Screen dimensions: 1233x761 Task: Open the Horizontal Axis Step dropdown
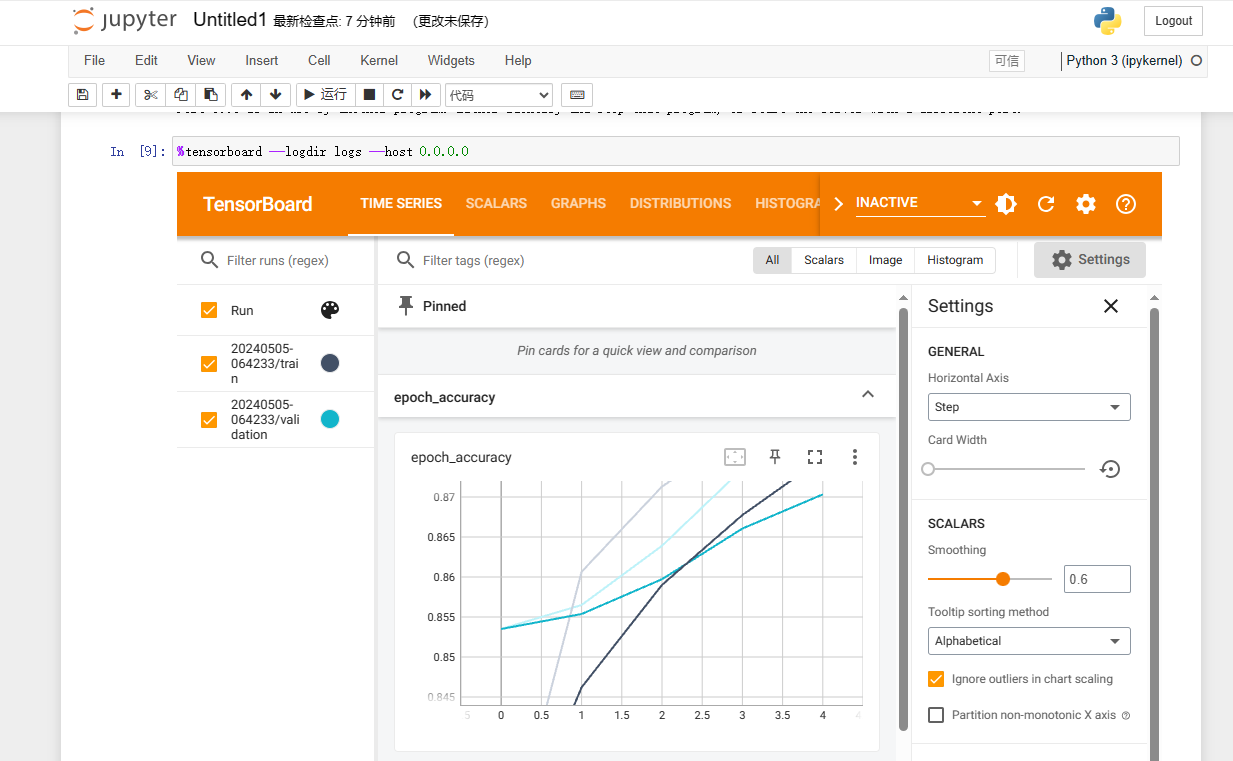click(x=1028, y=407)
